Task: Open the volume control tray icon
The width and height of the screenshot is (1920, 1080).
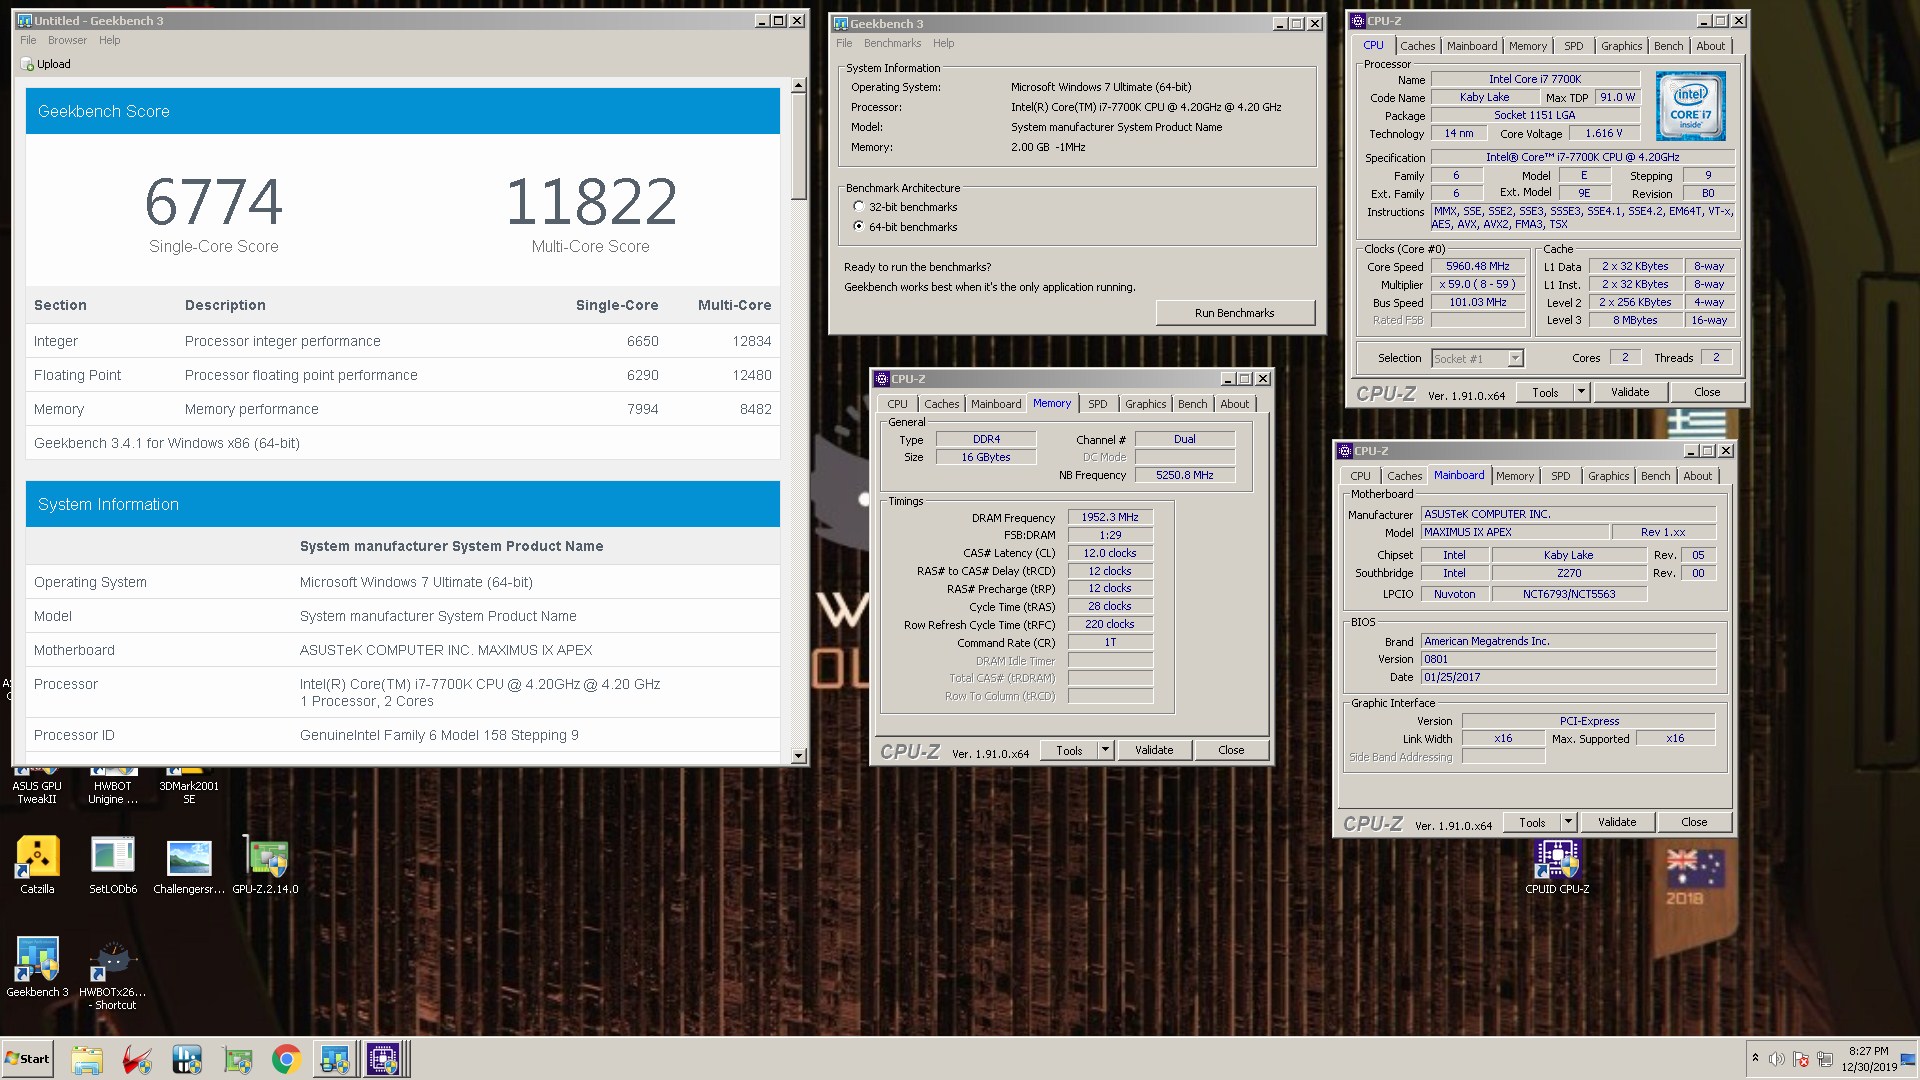Action: [1776, 1059]
